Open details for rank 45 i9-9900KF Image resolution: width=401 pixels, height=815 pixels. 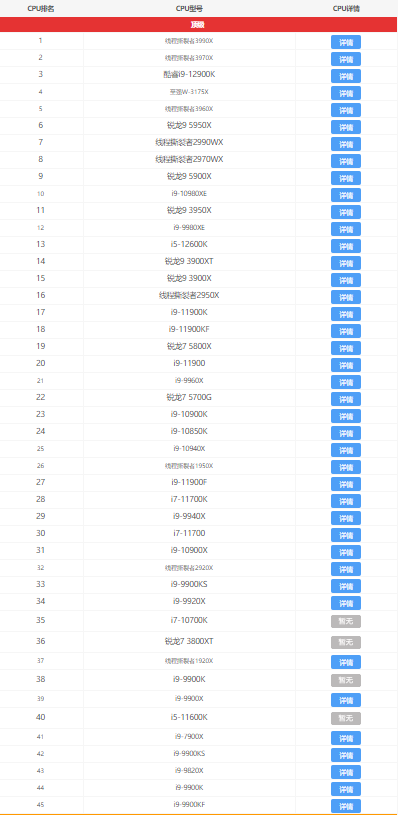(345, 806)
